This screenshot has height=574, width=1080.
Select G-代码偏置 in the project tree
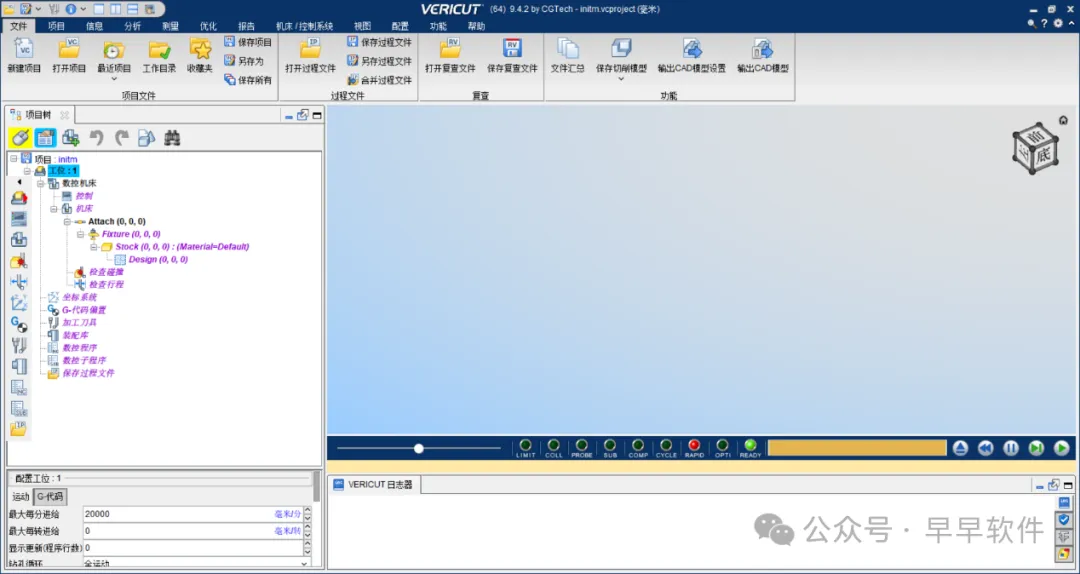84,310
